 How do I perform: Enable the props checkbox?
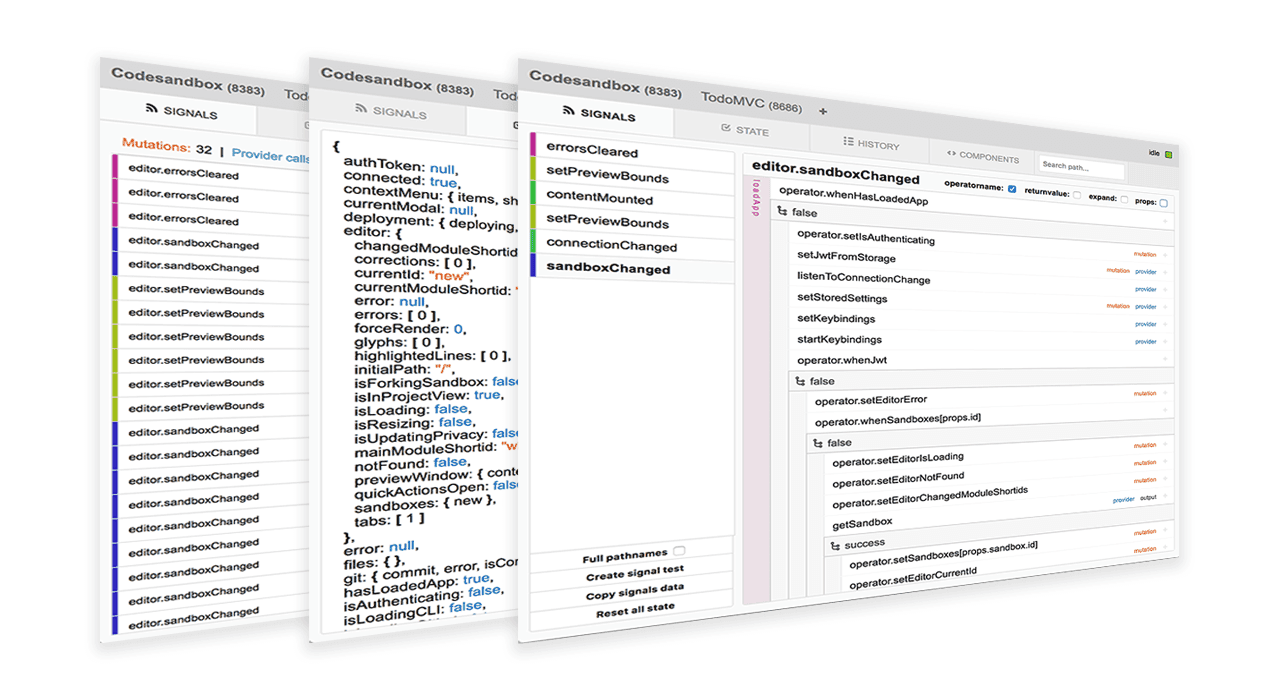(x=1164, y=201)
